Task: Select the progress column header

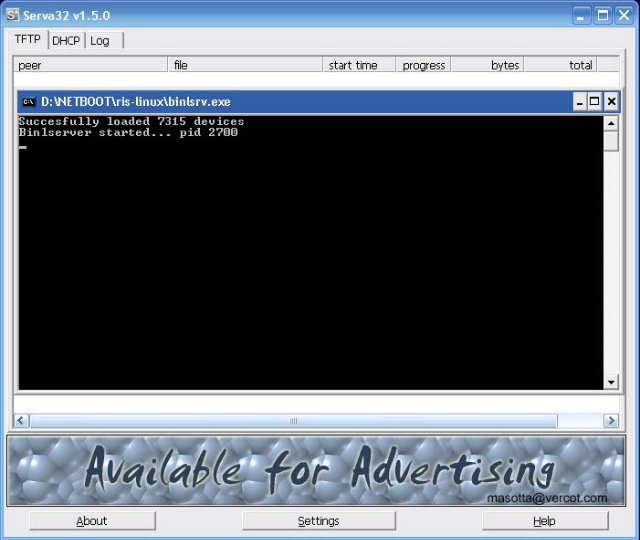Action: tap(423, 65)
